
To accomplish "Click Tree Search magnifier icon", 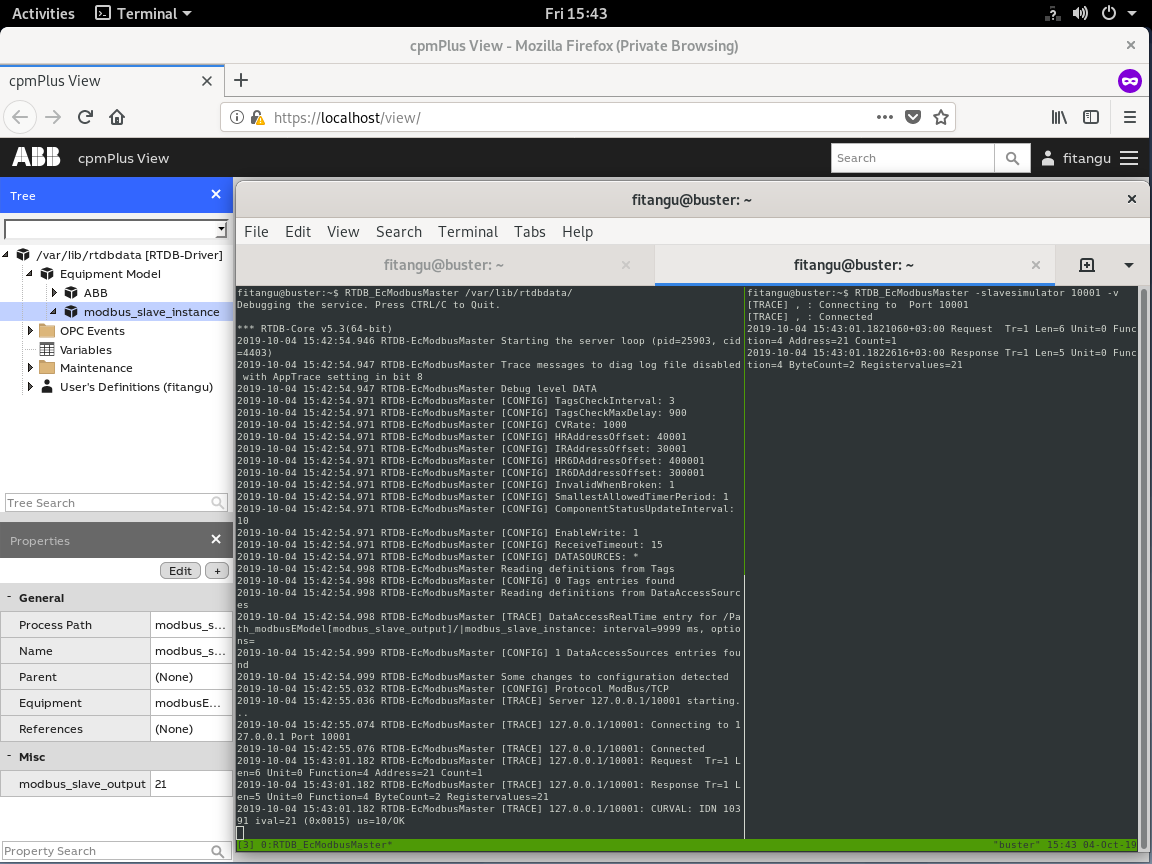I will tap(217, 503).
